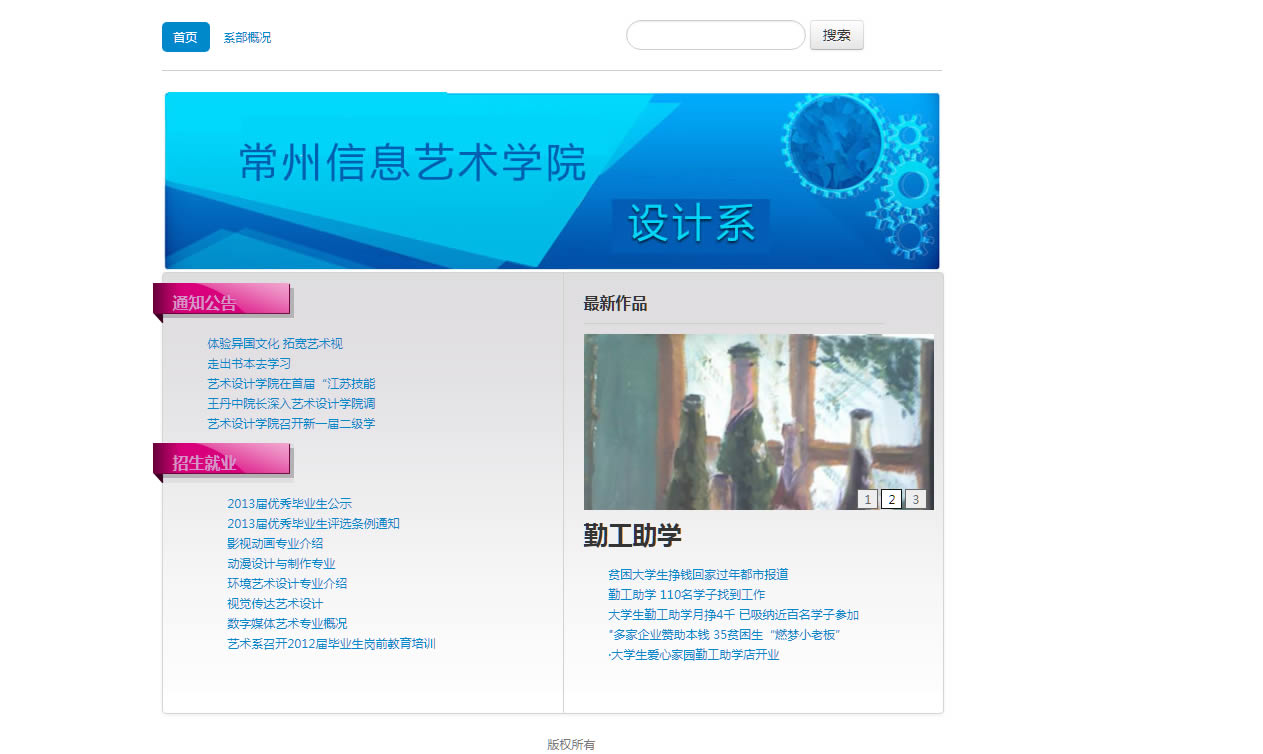This screenshot has width=1263, height=754.
Task: Open the 视觉传达艺术设计 link
Action: click(x=275, y=604)
